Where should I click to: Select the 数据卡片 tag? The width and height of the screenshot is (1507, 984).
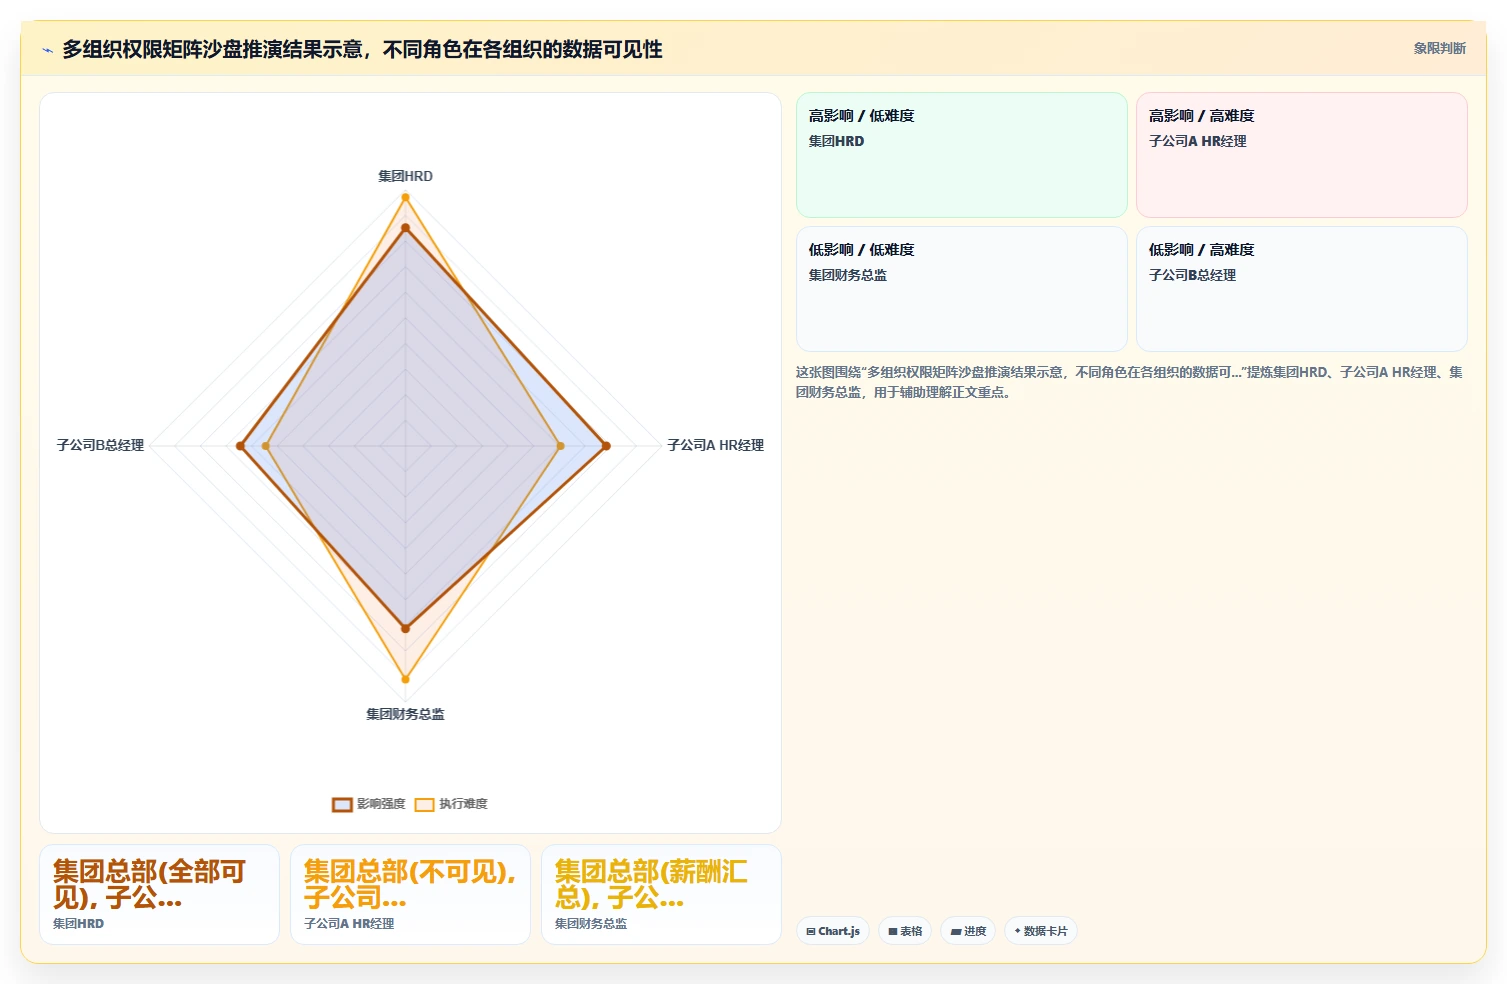[x=1040, y=931]
